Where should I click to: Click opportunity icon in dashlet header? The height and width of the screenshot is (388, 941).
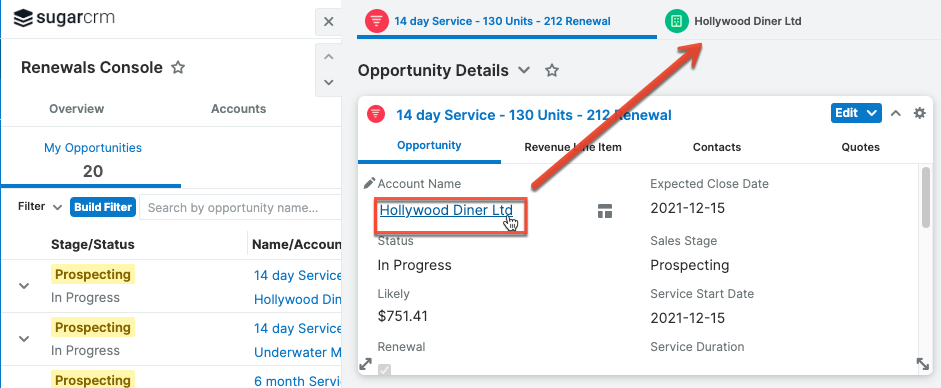[376, 114]
